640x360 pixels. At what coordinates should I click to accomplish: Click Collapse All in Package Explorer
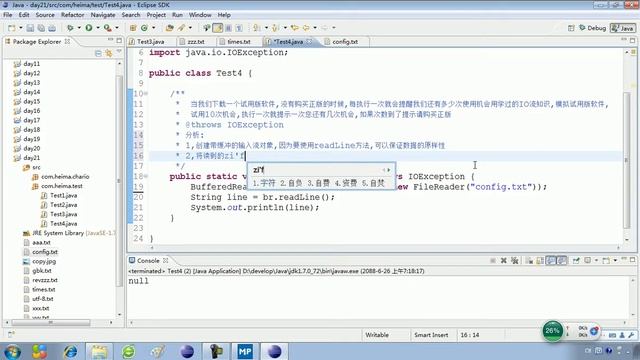click(x=98, y=53)
